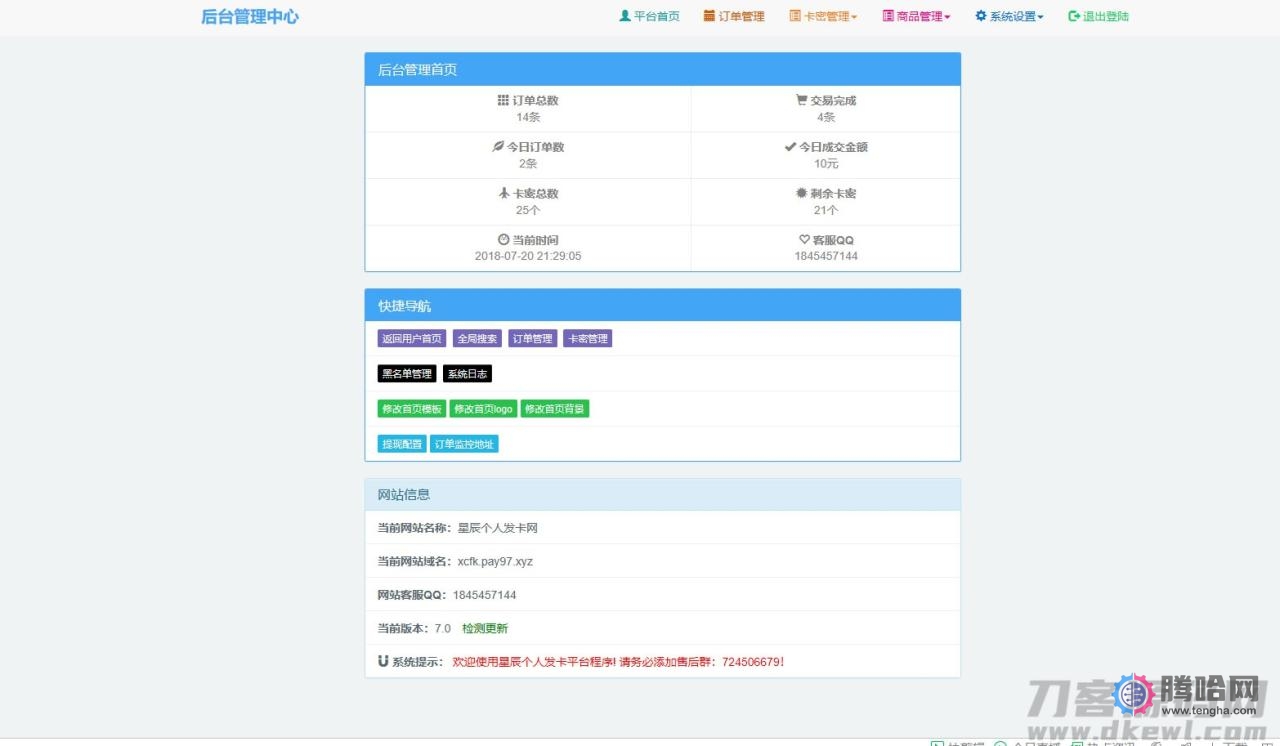Click the purple 卡密管理 quick navigation button

click(x=588, y=339)
